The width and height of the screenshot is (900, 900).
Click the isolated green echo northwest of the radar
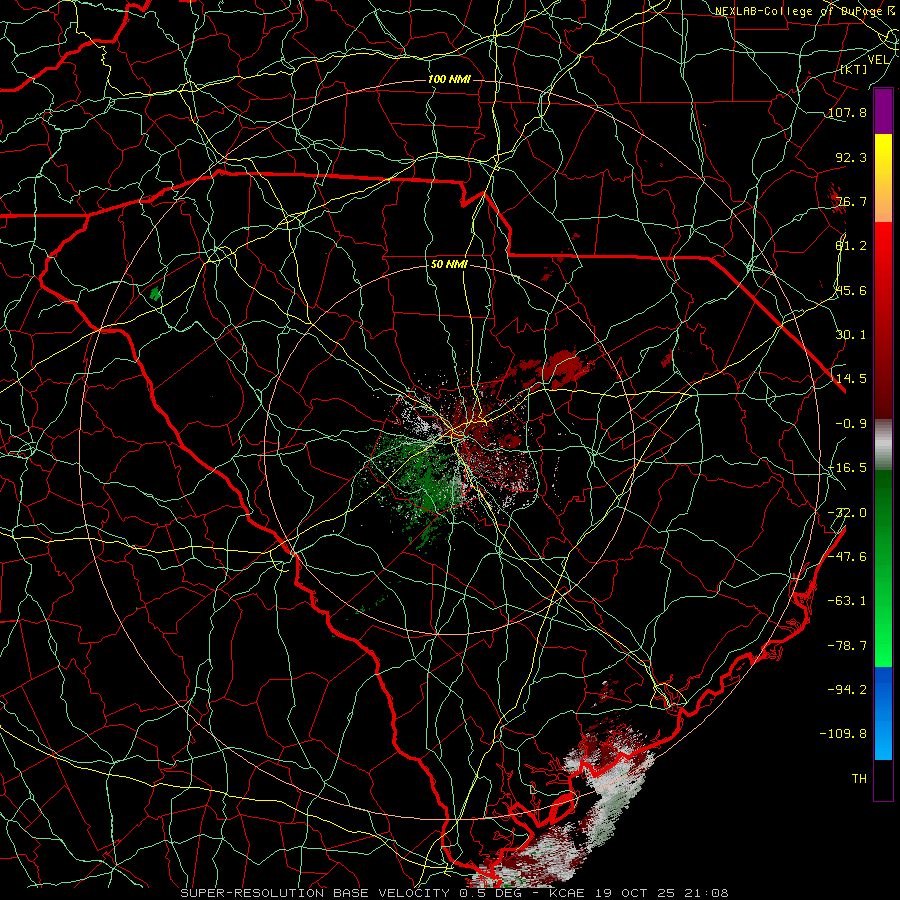click(155, 294)
